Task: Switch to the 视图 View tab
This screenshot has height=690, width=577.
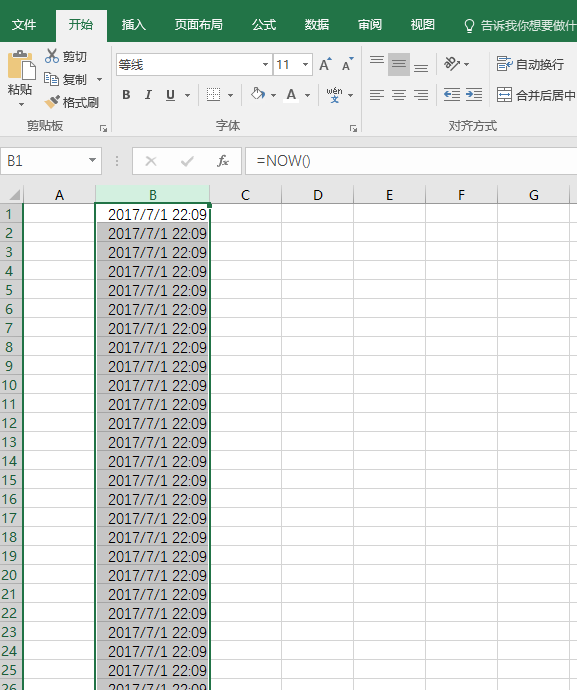Action: pyautogui.click(x=423, y=25)
